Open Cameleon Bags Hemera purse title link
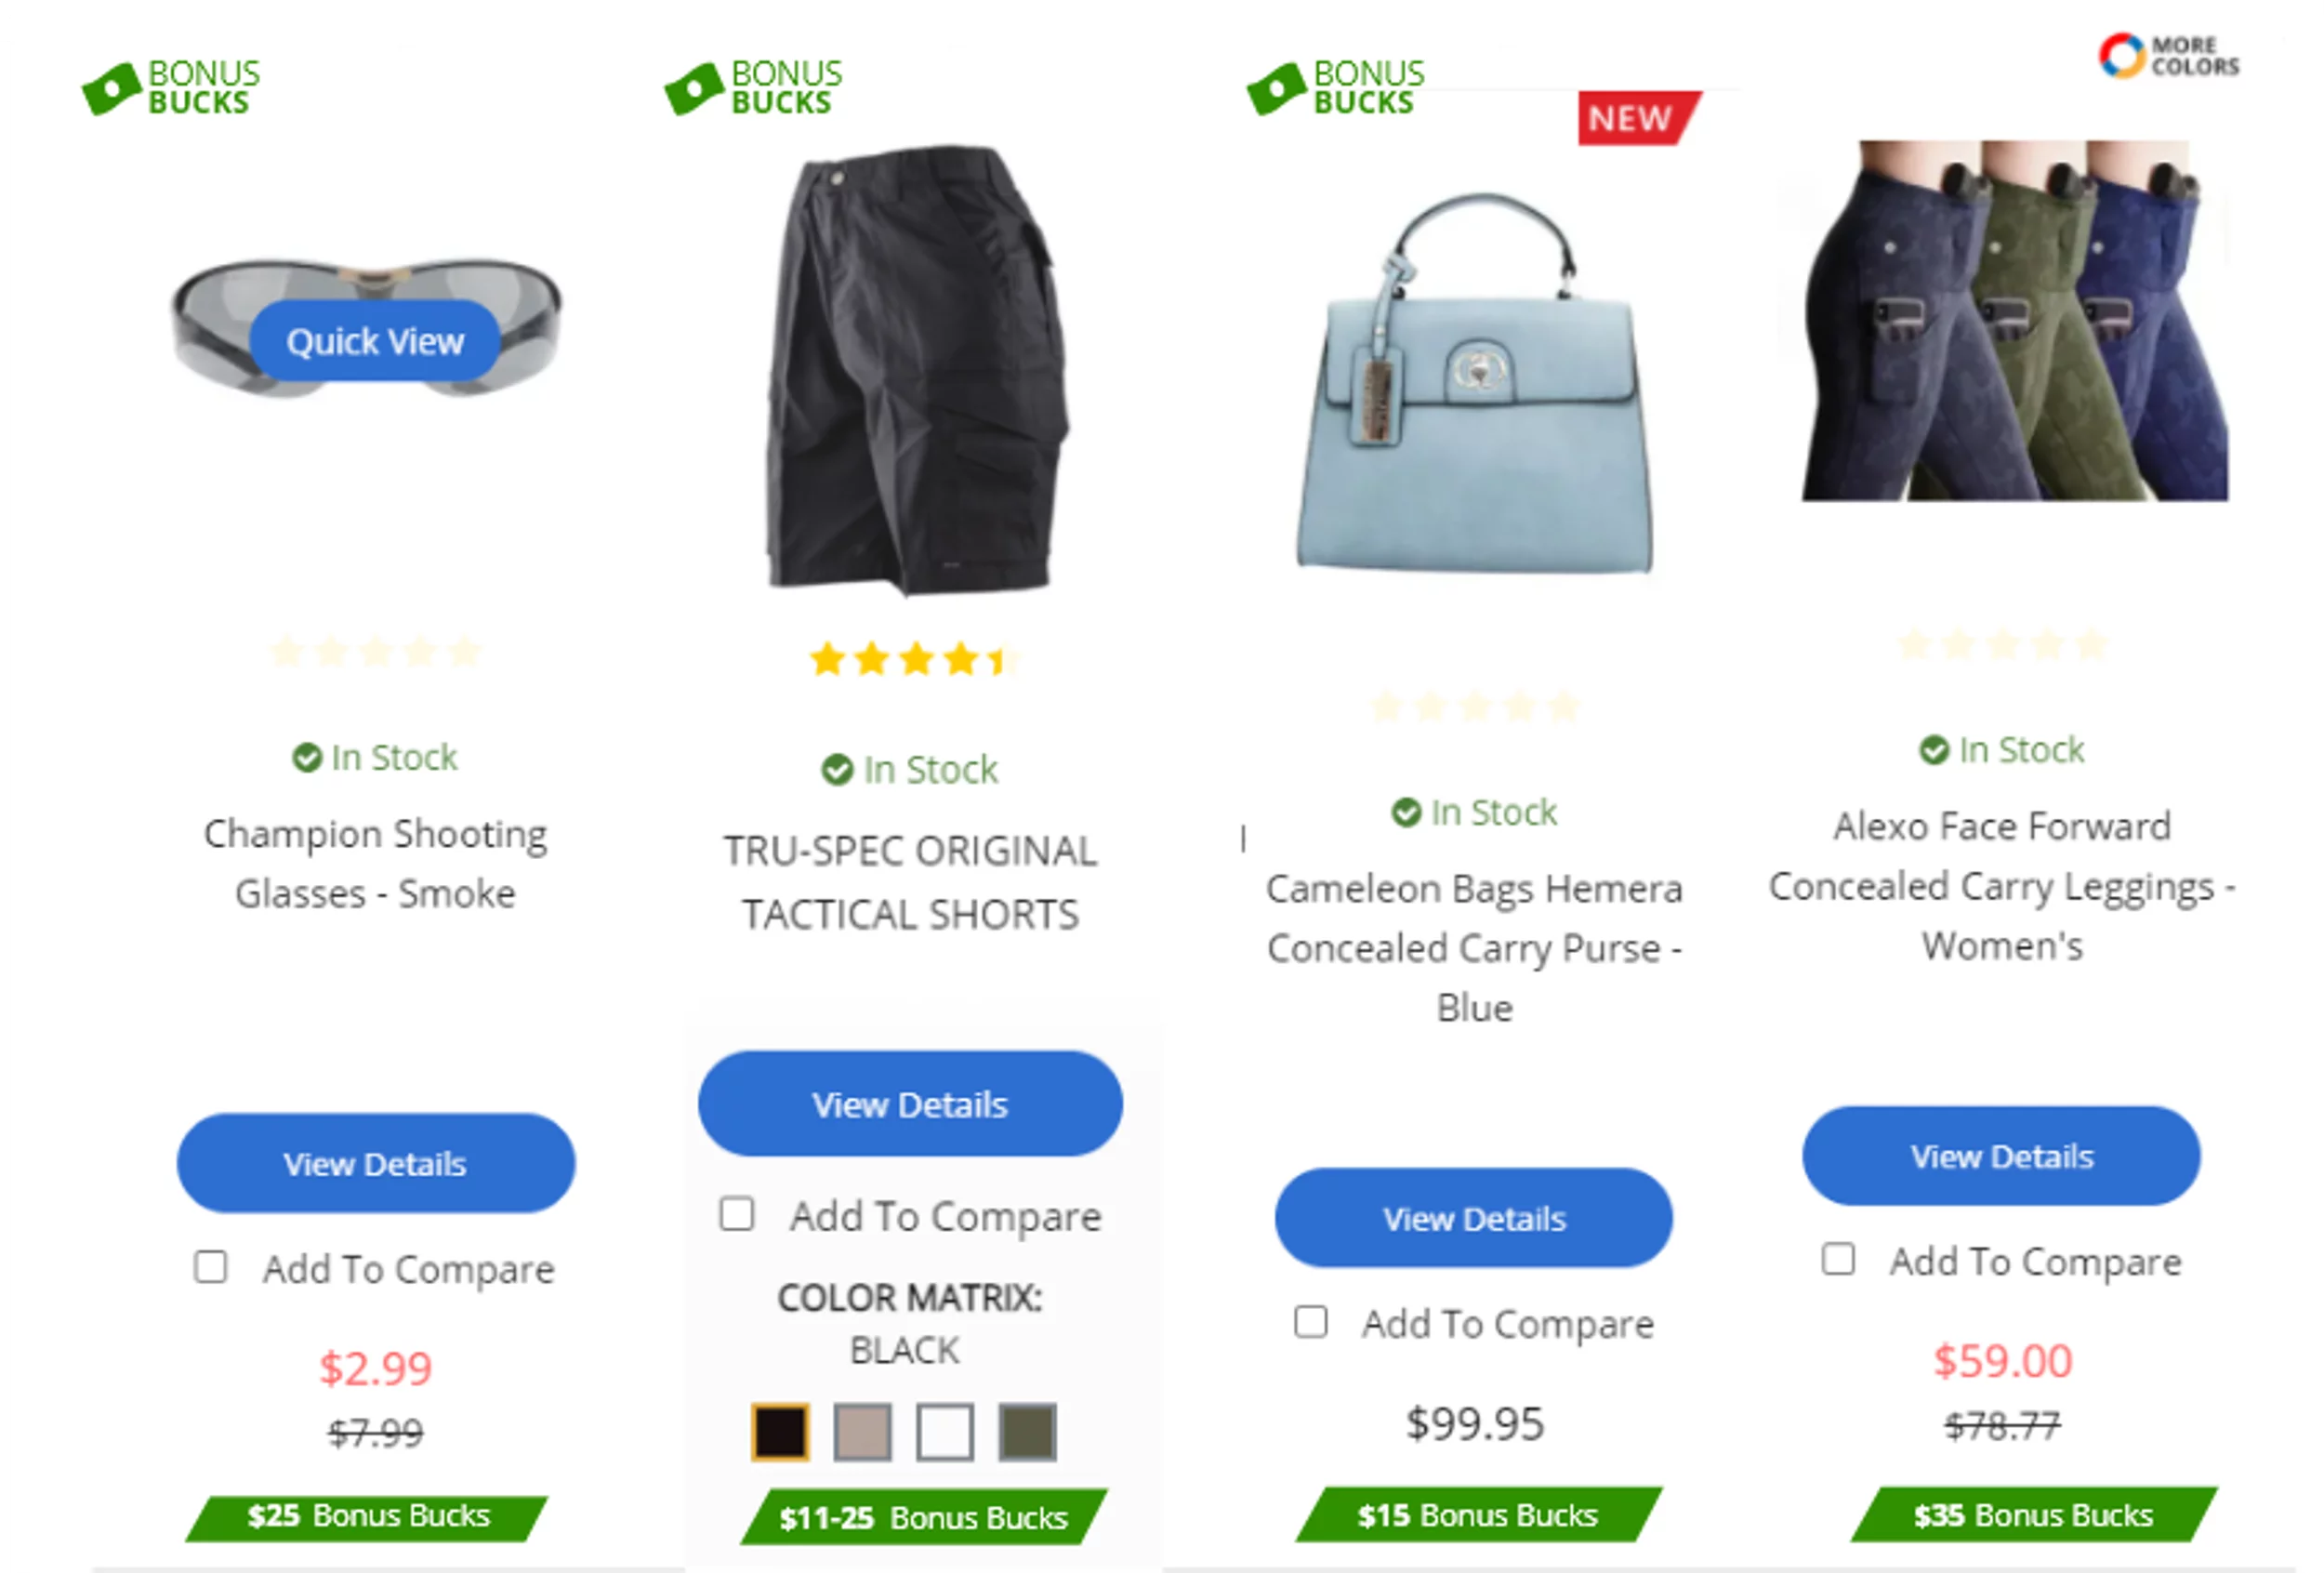This screenshot has height=1573, width=2324. pos(1474,948)
